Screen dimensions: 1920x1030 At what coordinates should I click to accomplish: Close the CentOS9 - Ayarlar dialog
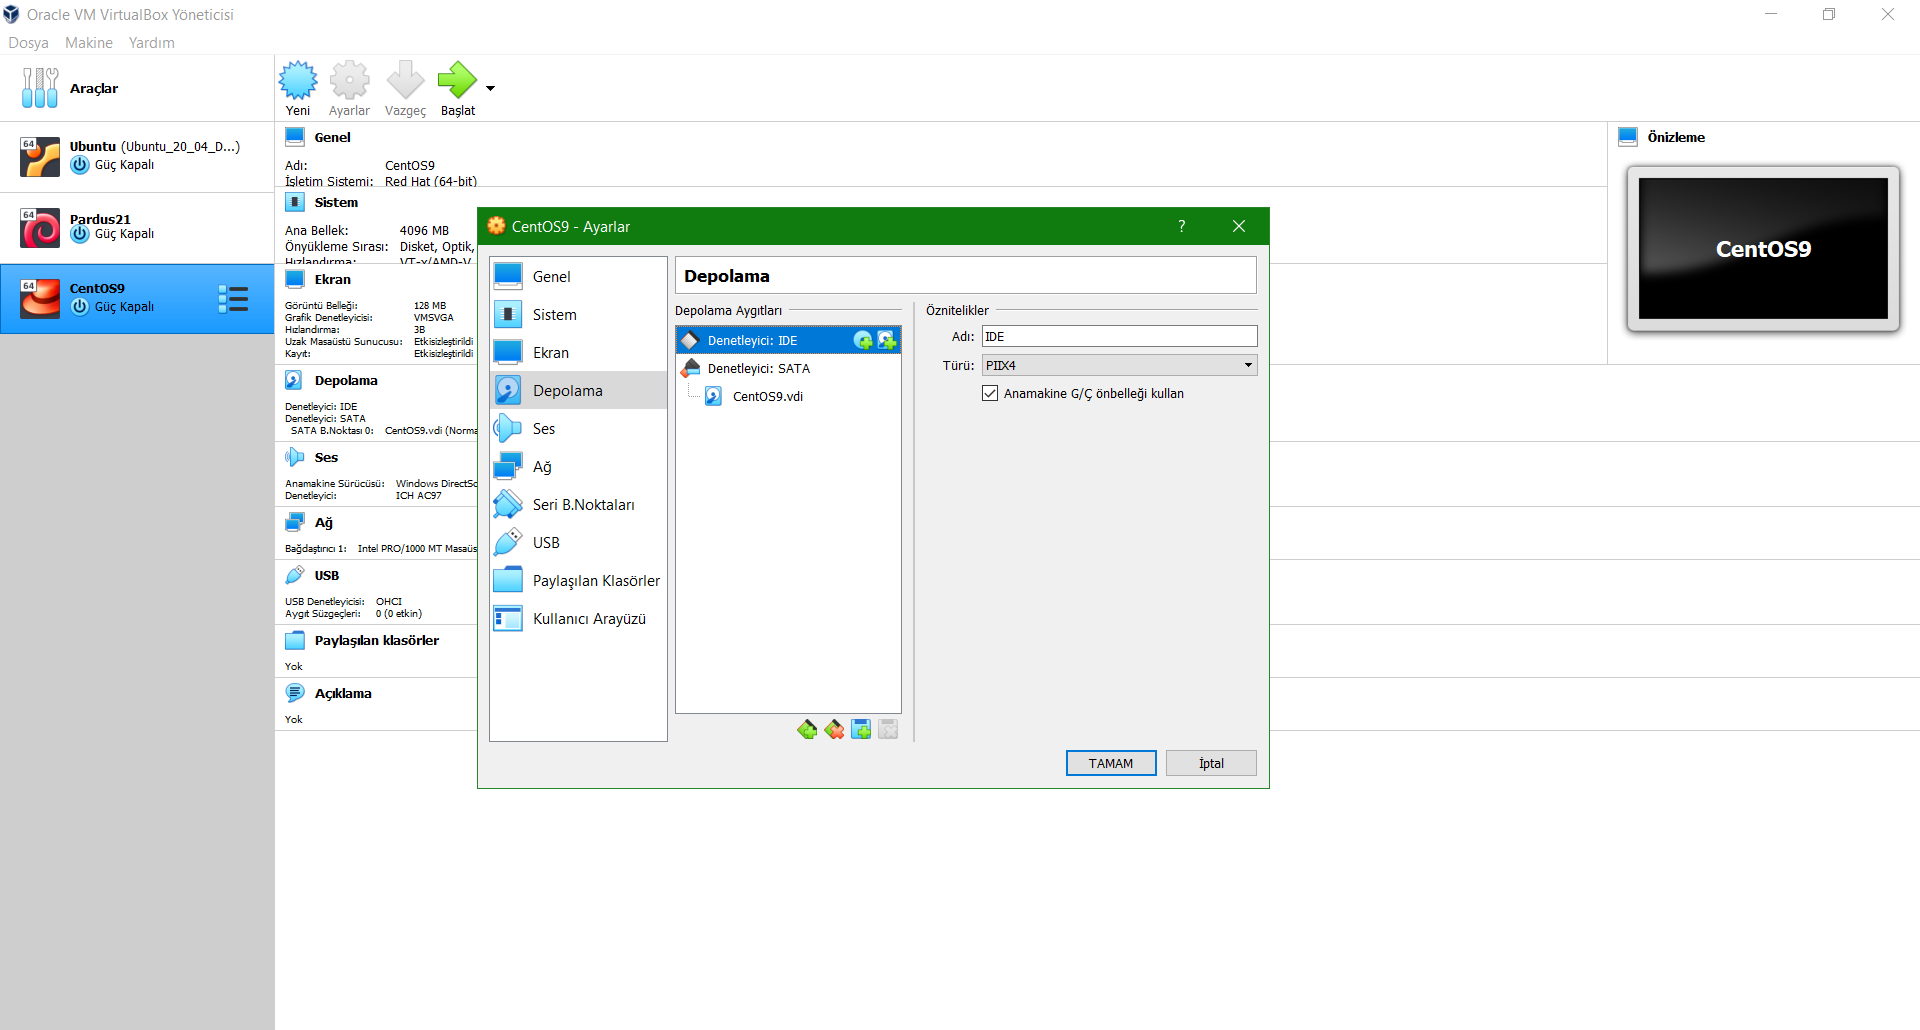(x=1239, y=227)
